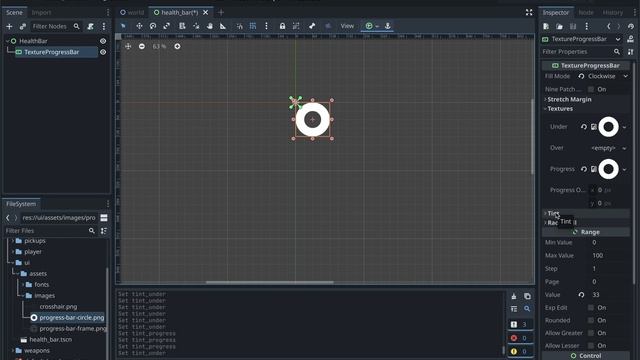This screenshot has width=640, height=360.
Task: Open the viewport View menu
Action: coord(347,26)
